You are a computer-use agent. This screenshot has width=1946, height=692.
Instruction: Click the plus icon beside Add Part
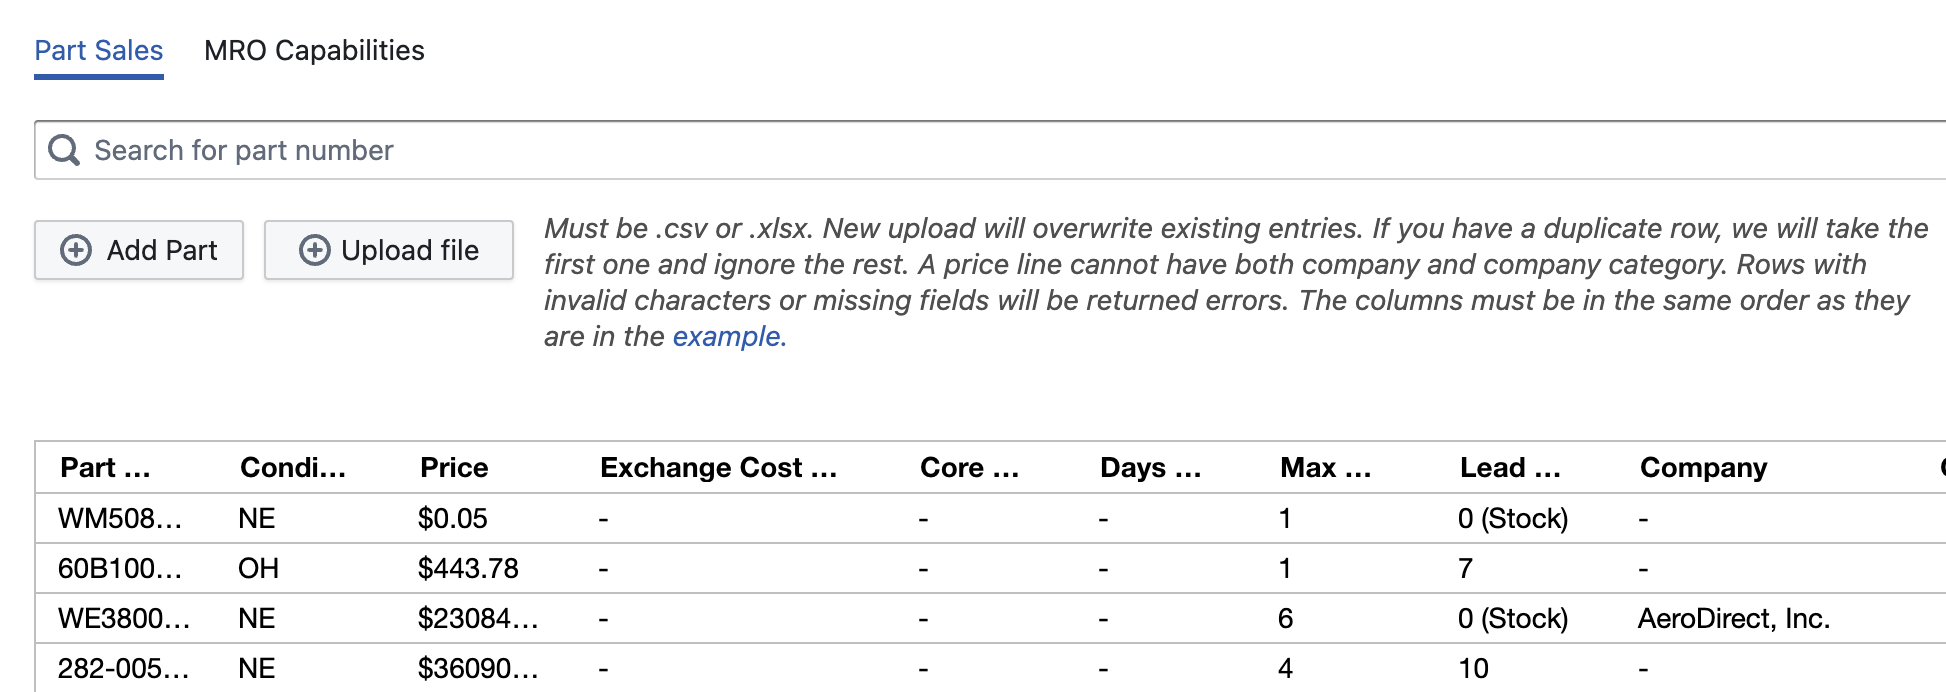[x=76, y=250]
